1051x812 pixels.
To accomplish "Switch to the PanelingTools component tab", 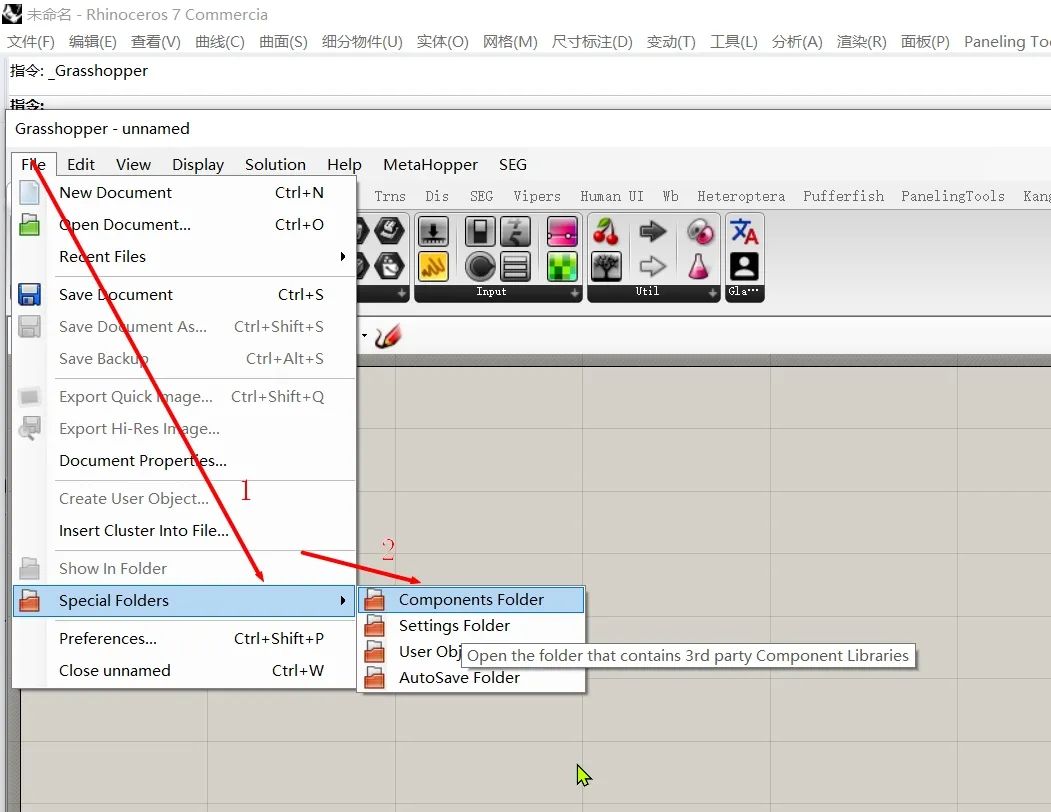I will coord(952,196).
